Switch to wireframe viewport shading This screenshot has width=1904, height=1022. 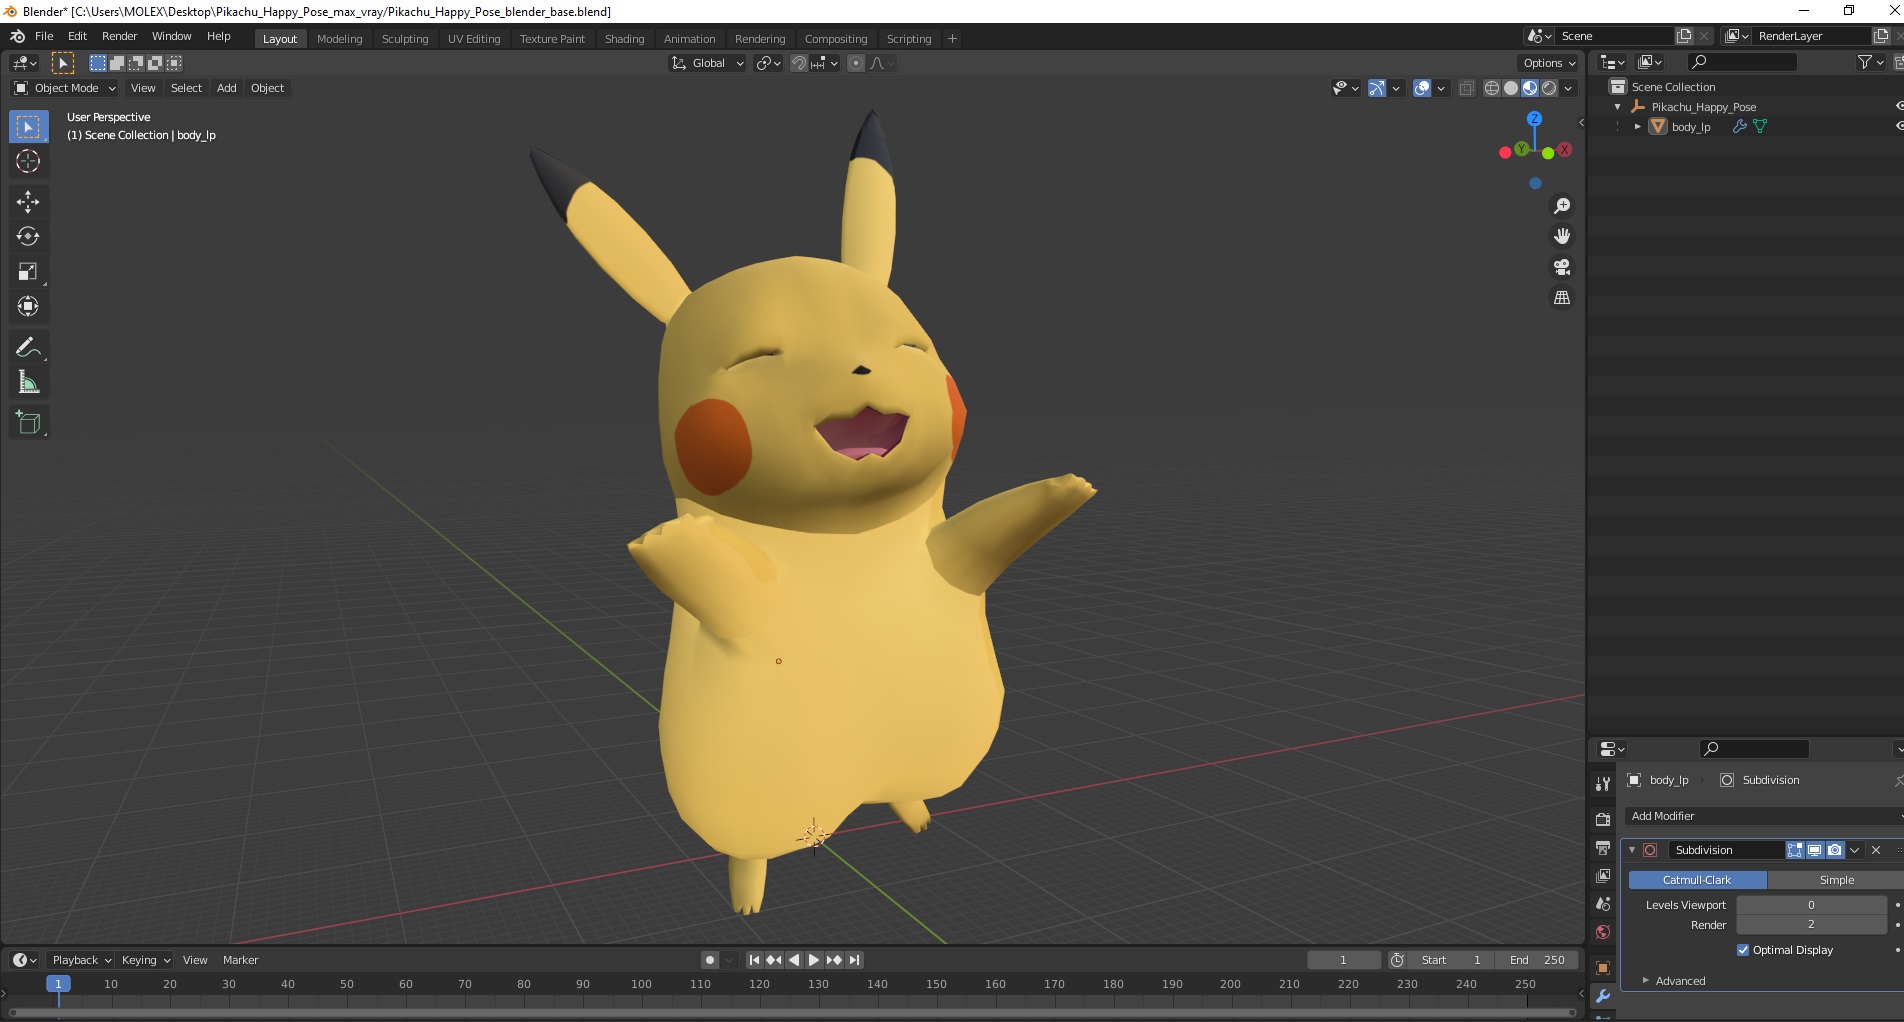(1491, 88)
